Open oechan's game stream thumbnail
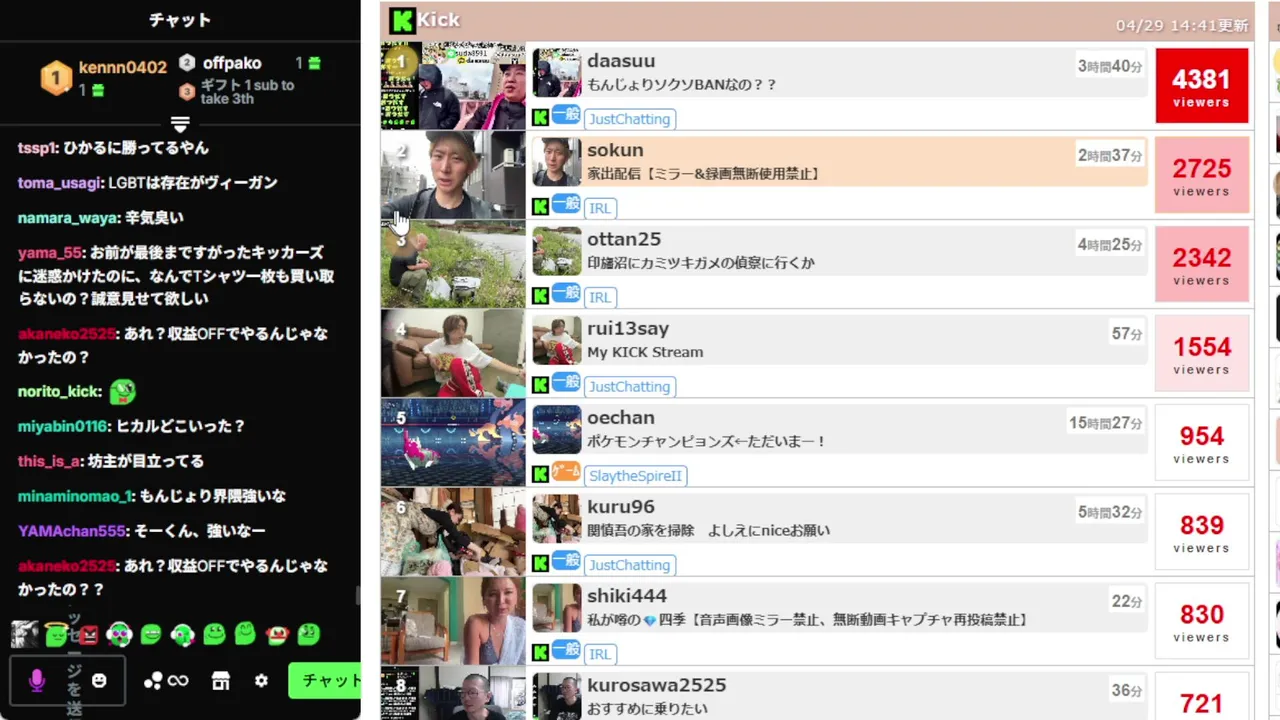 pyautogui.click(x=453, y=443)
